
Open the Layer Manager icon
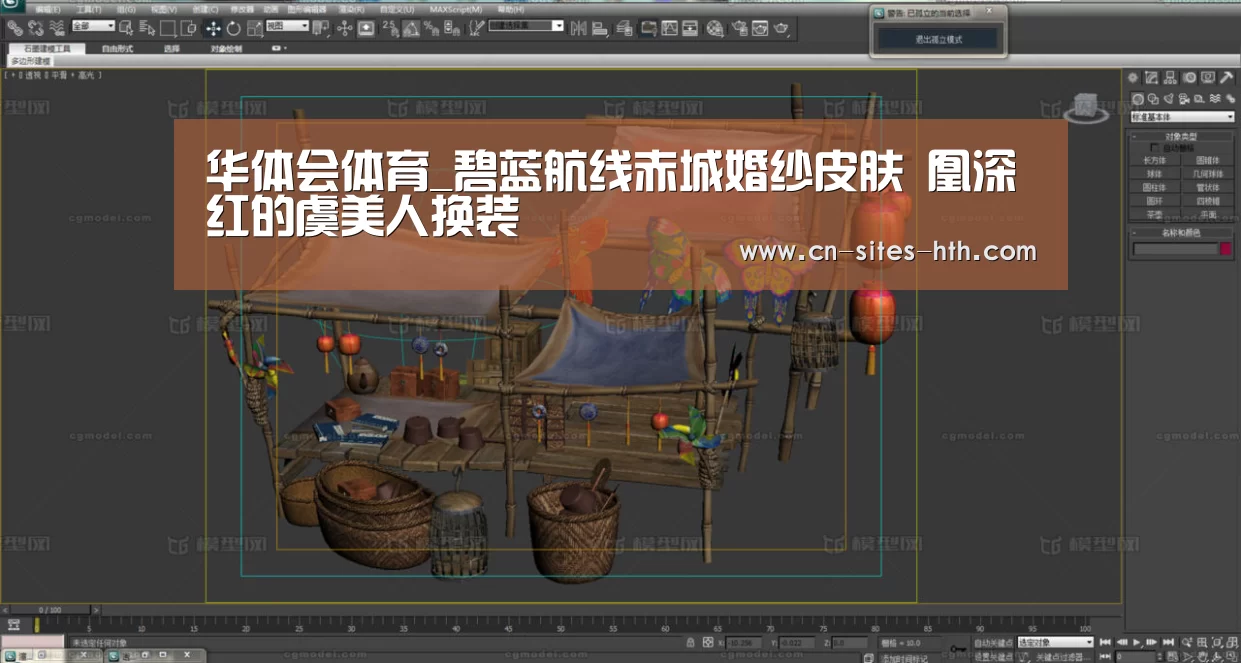[x=624, y=28]
